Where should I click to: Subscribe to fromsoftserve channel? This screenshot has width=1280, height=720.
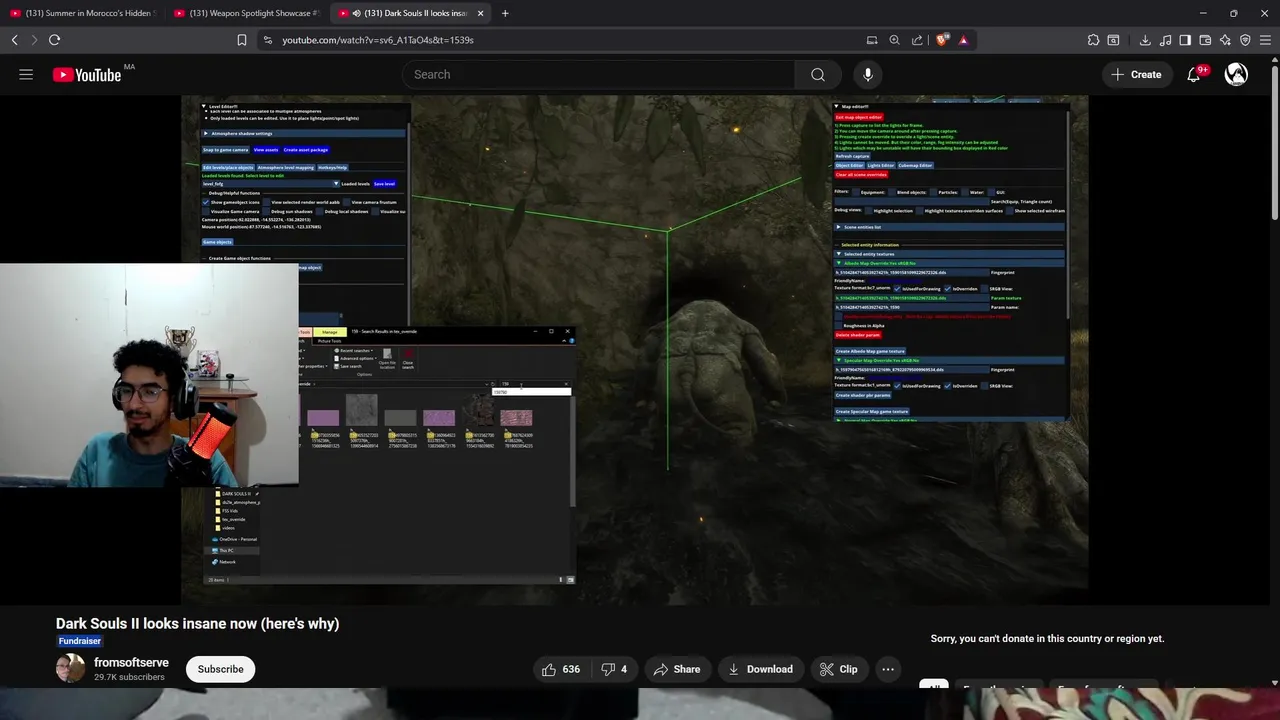(x=220, y=669)
